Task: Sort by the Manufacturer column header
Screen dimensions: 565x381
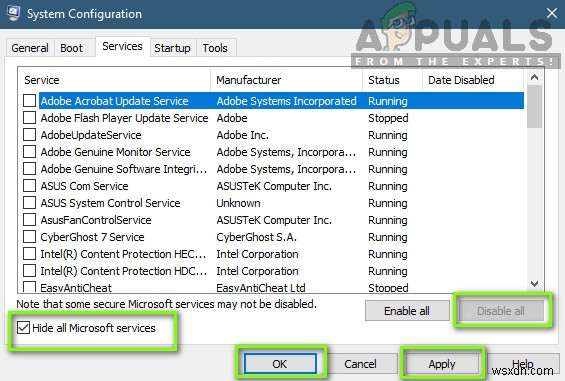Action: [x=286, y=80]
